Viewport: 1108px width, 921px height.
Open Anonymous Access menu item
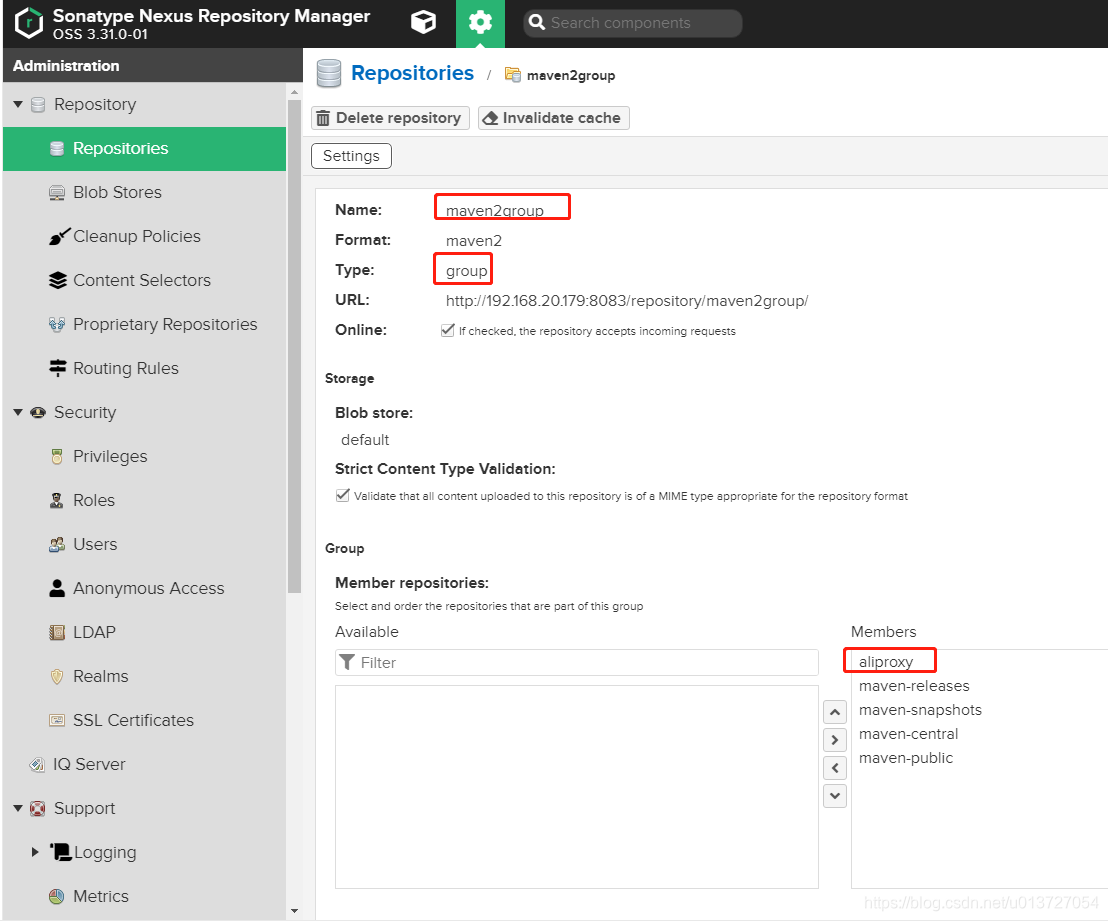pos(144,589)
